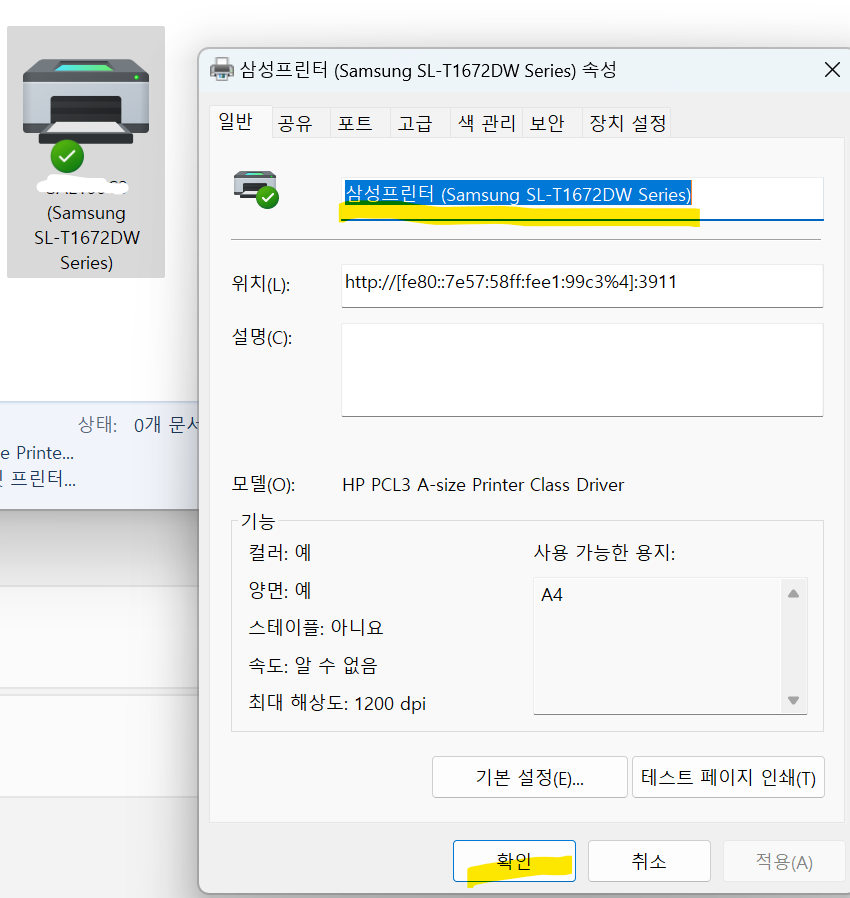The width and height of the screenshot is (850, 898).
Task: Click the printer status icon beside name field
Action: (256, 190)
